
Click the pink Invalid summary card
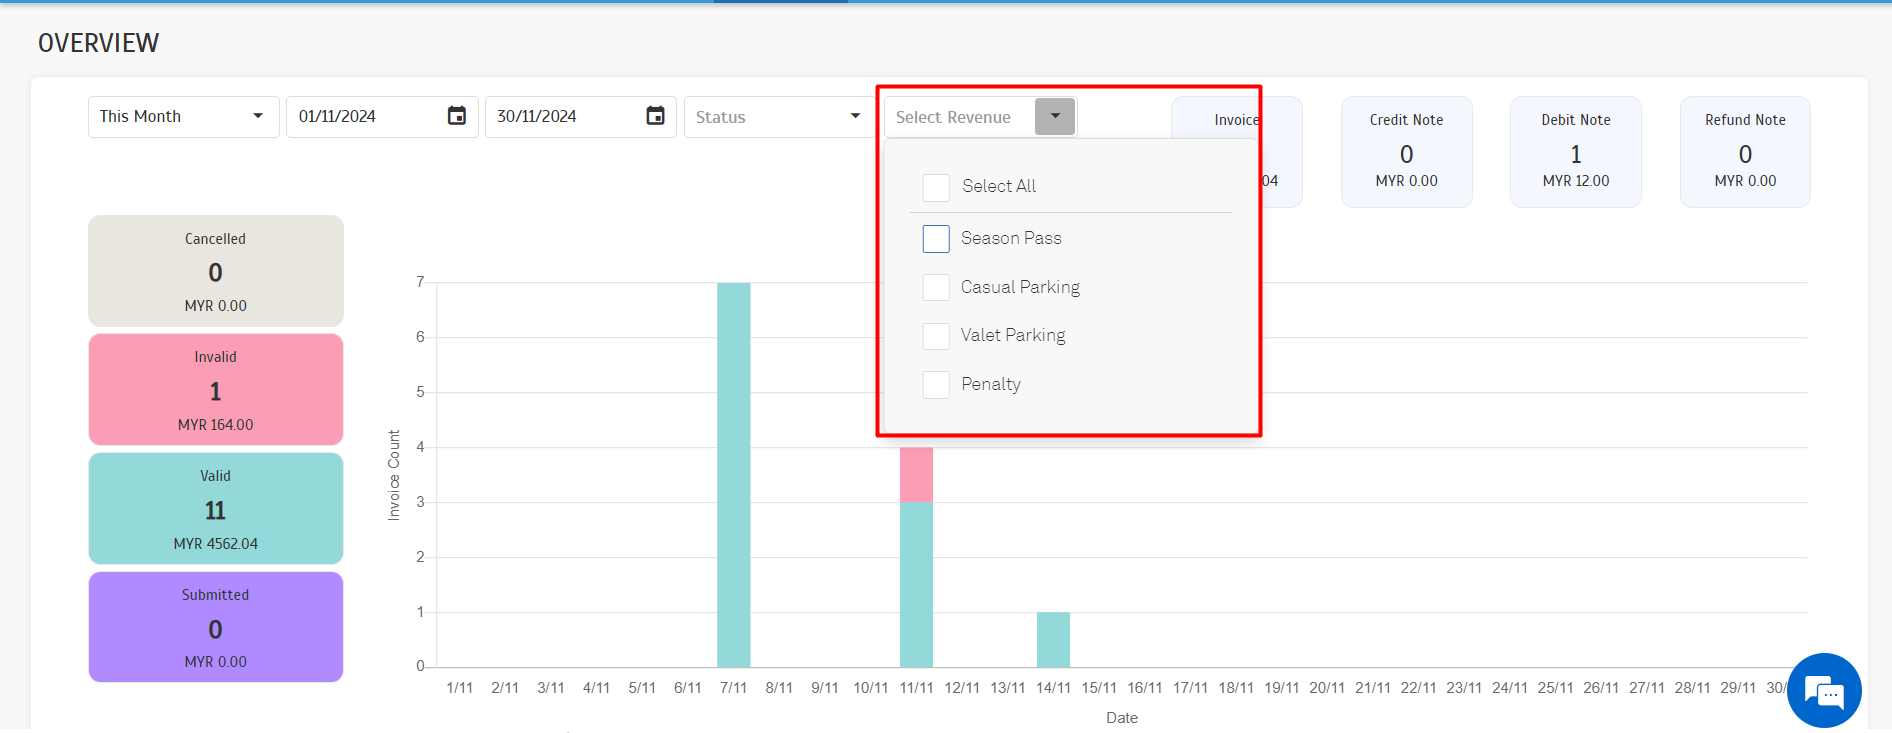pyautogui.click(x=216, y=390)
